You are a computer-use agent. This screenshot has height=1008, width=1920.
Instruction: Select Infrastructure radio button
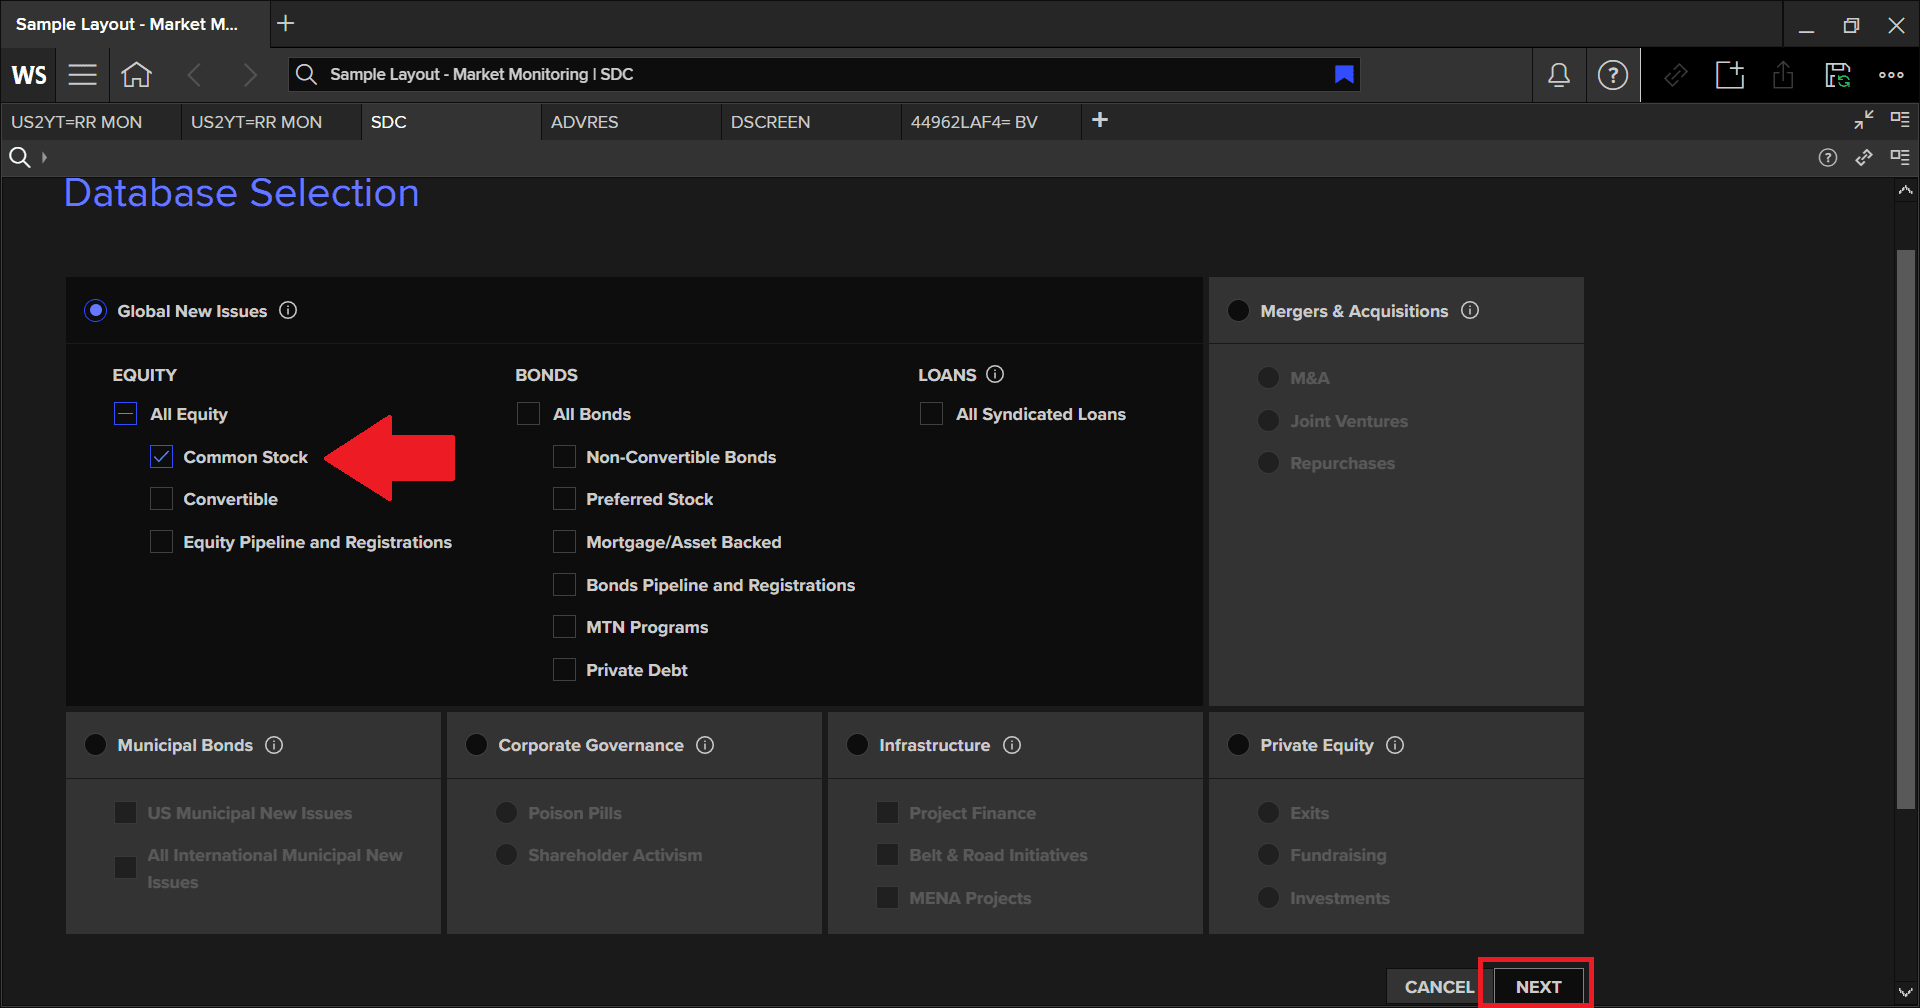pos(857,745)
